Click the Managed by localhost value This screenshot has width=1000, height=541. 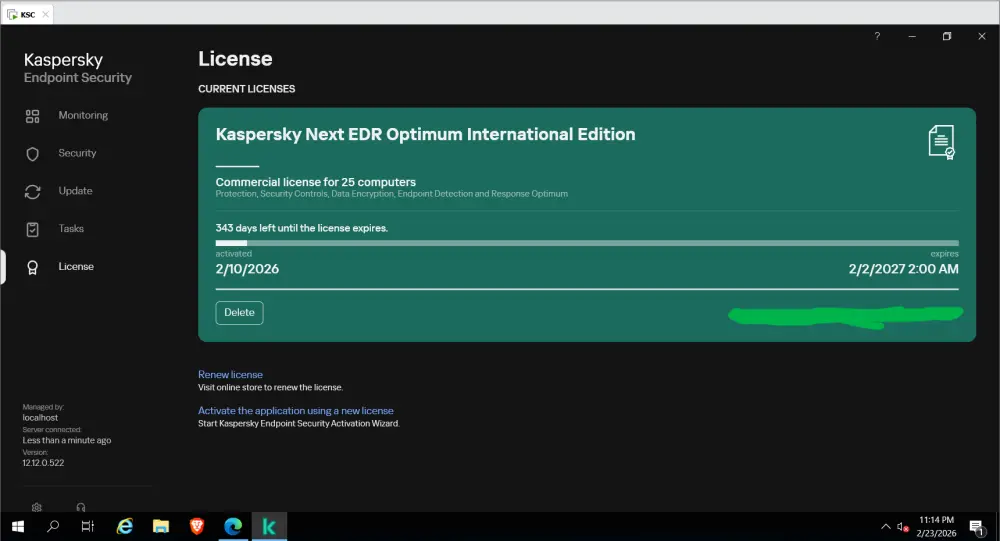tap(40, 418)
